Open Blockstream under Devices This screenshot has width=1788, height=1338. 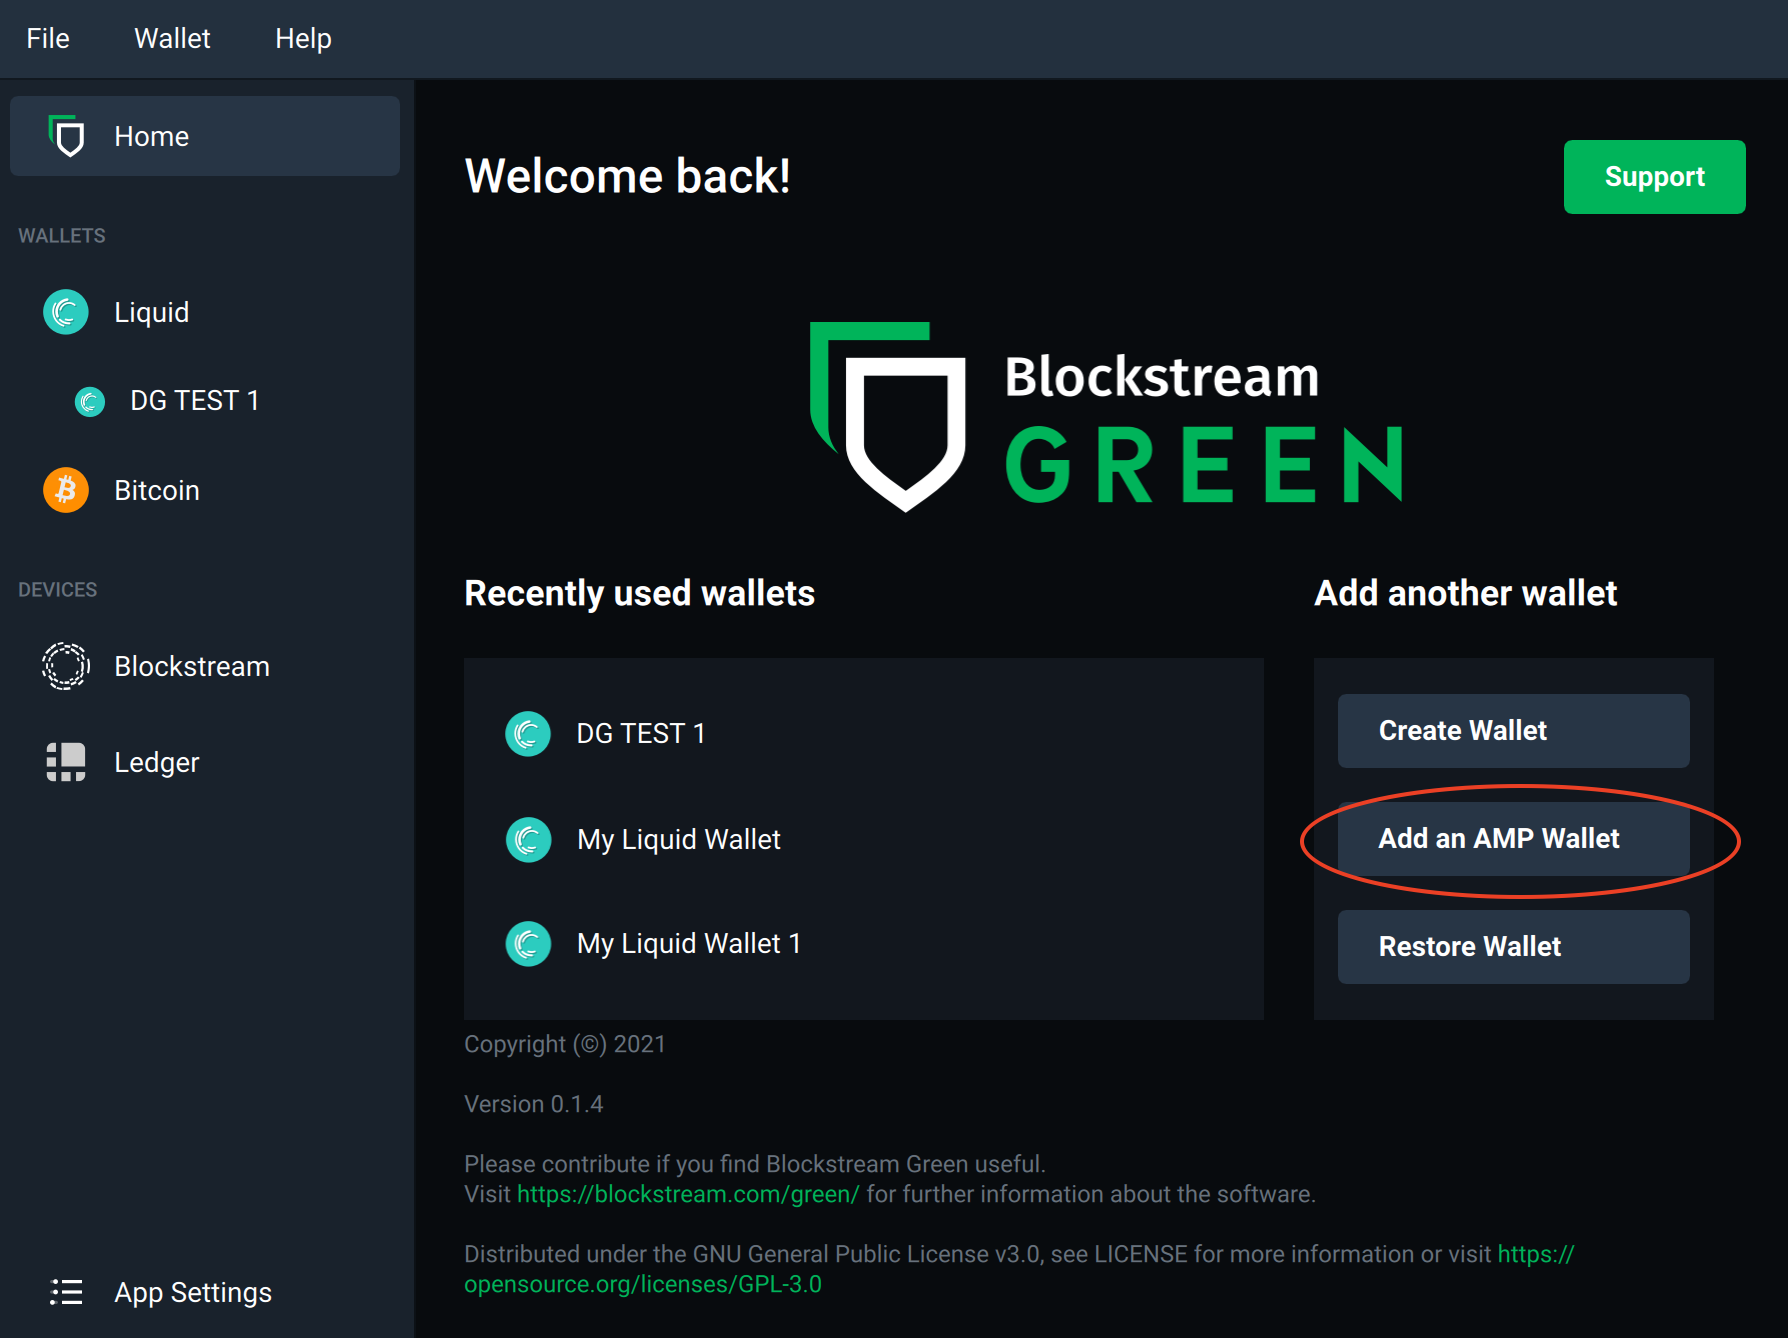192,666
